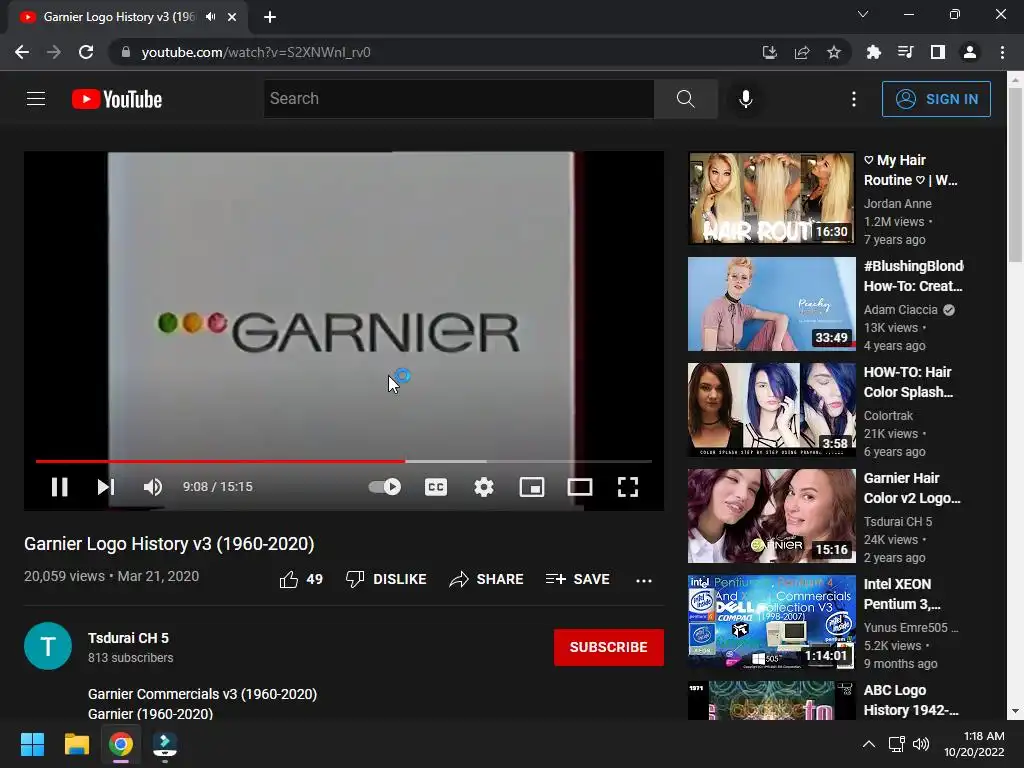Open the Chrome profile icon
Image resolution: width=1024 pixels, height=768 pixels.
point(970,52)
